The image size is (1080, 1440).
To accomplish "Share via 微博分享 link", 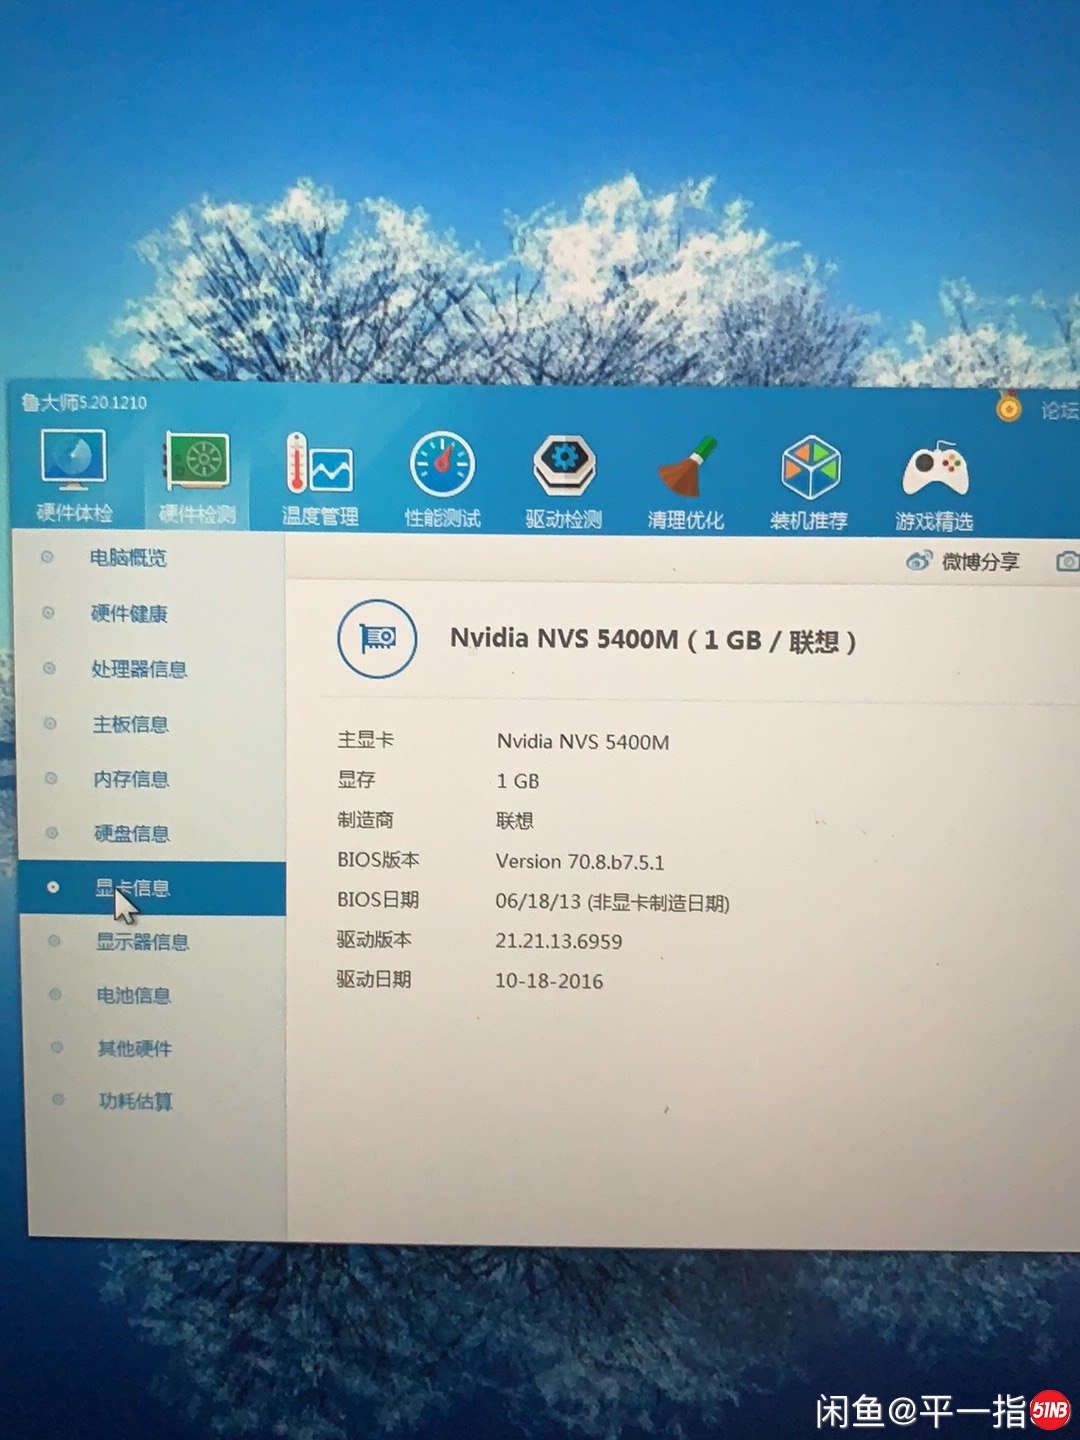I will tap(963, 561).
